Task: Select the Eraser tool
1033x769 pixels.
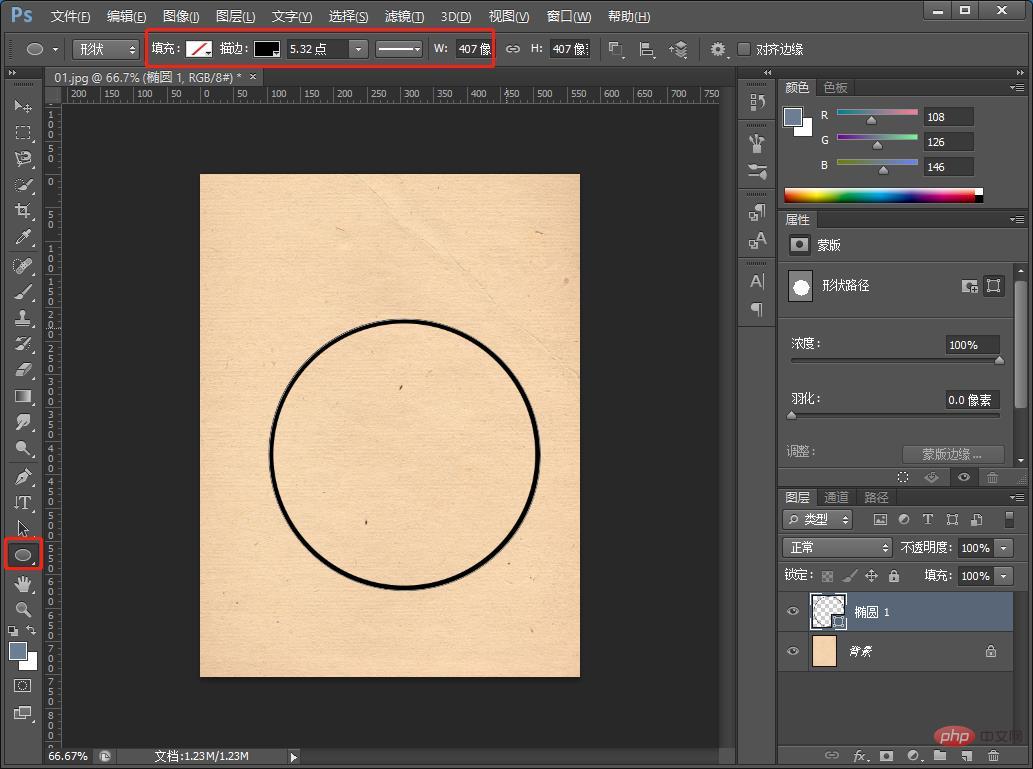Action: (x=23, y=370)
